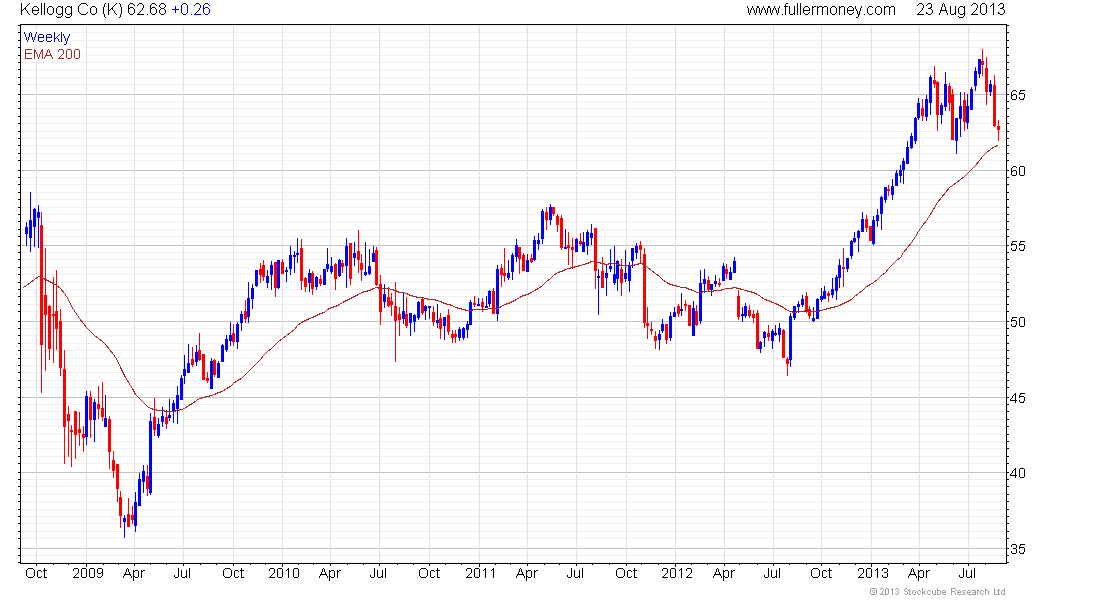
Task: Click the y-axis label 65
Action: 1017,95
